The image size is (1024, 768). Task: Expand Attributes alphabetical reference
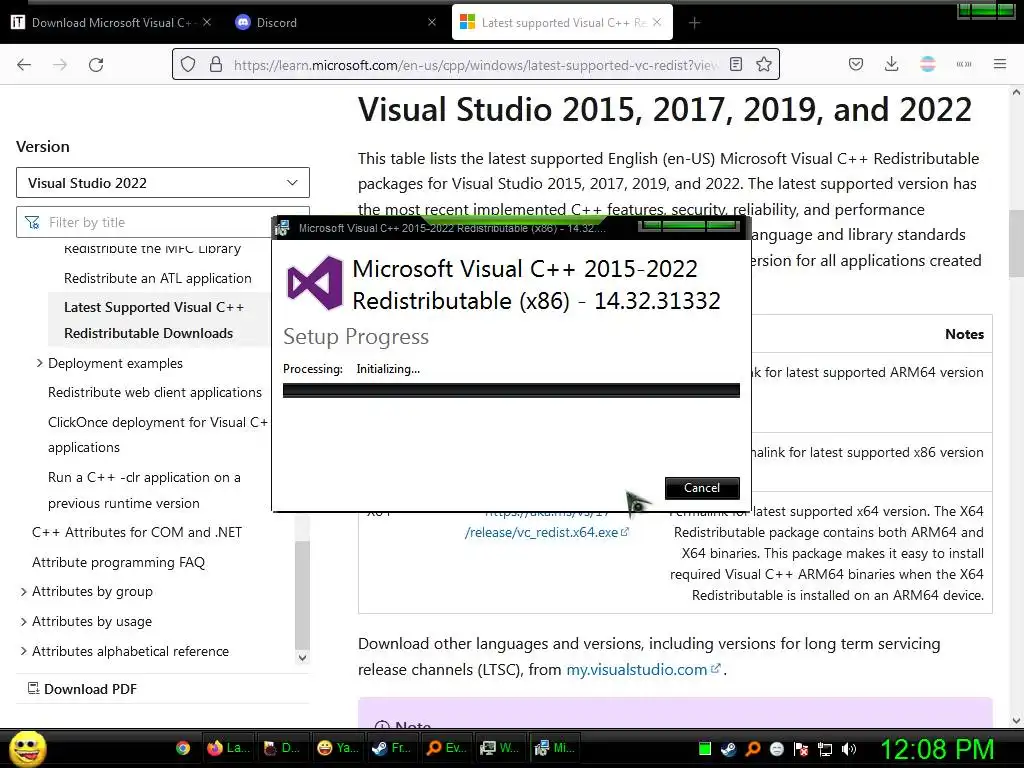tap(24, 652)
